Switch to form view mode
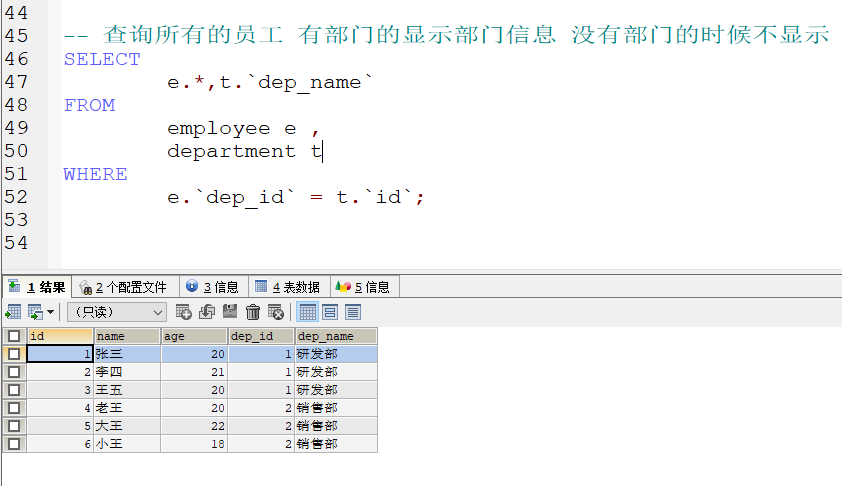The width and height of the screenshot is (842, 486). coord(330,312)
